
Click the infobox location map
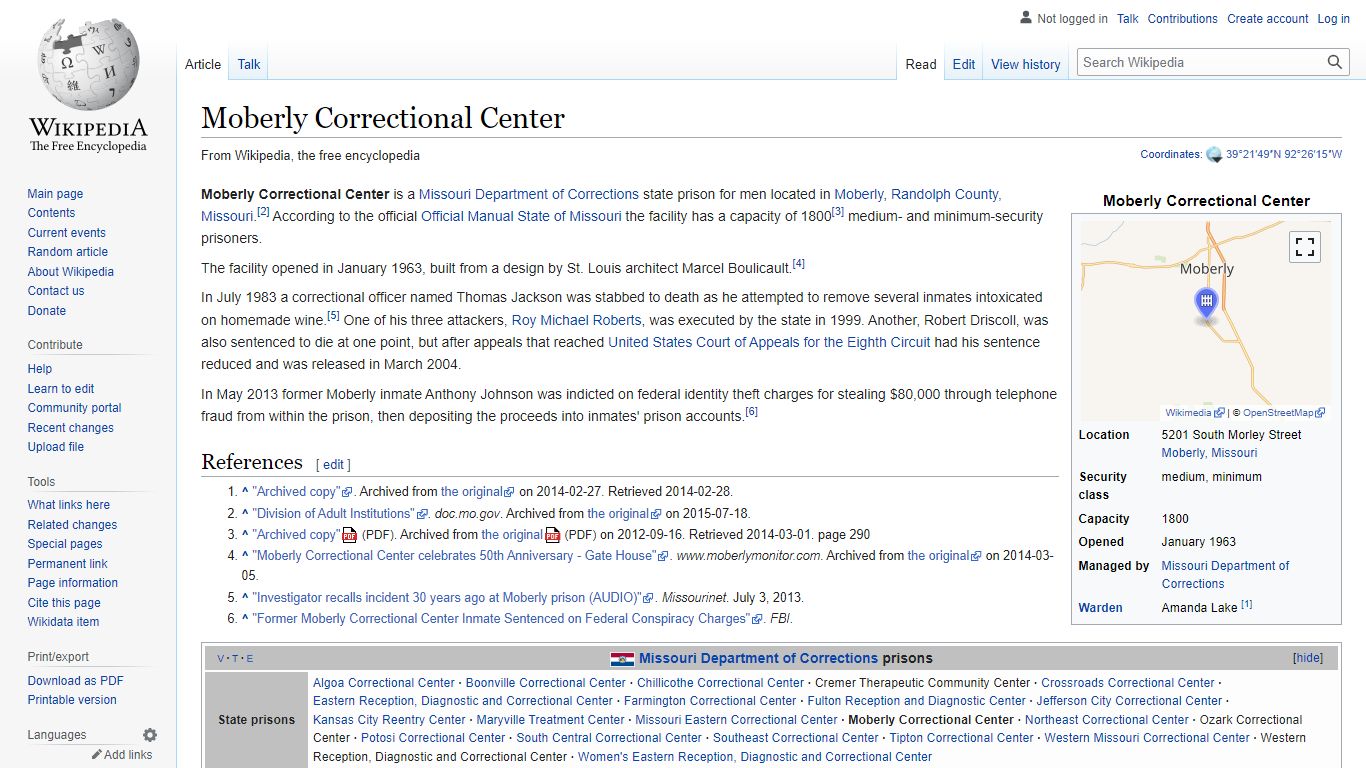pyautogui.click(x=1206, y=320)
